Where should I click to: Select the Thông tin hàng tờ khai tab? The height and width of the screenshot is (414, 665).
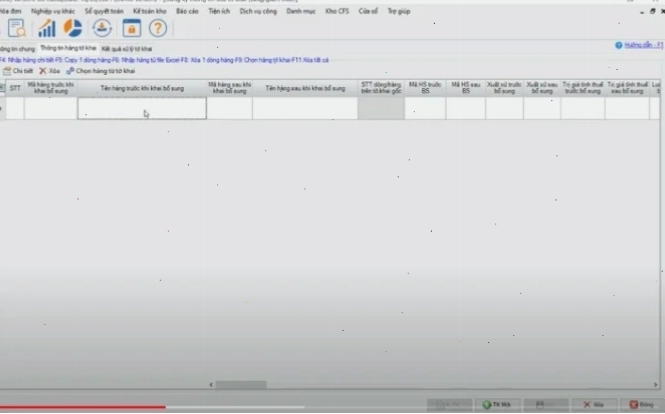68,48
